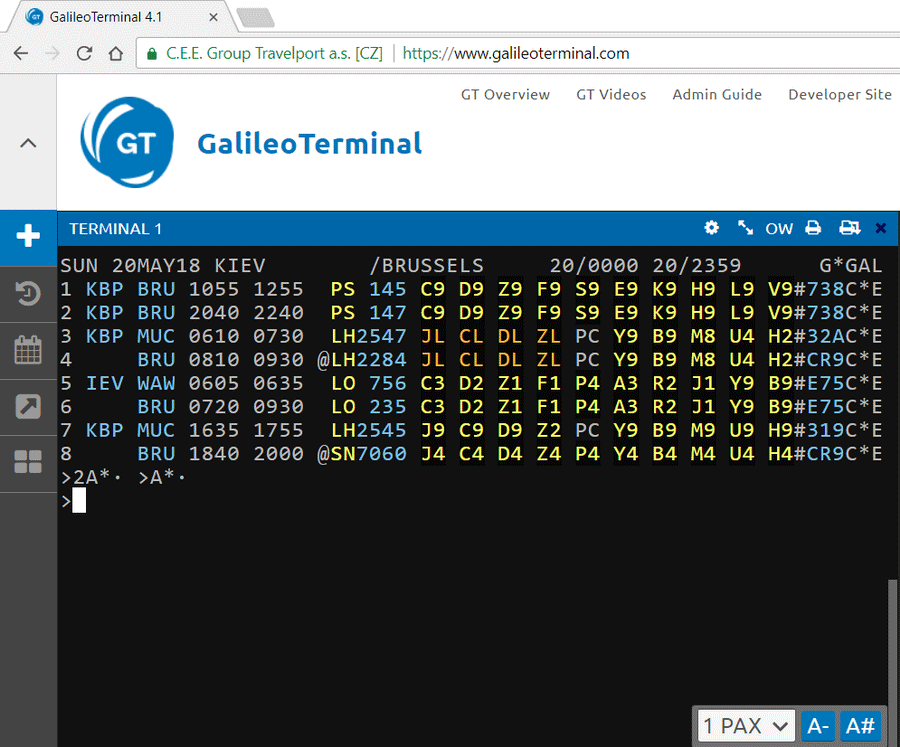Open the GT Overview link
Screen dimensions: 900x747
pyautogui.click(x=505, y=95)
